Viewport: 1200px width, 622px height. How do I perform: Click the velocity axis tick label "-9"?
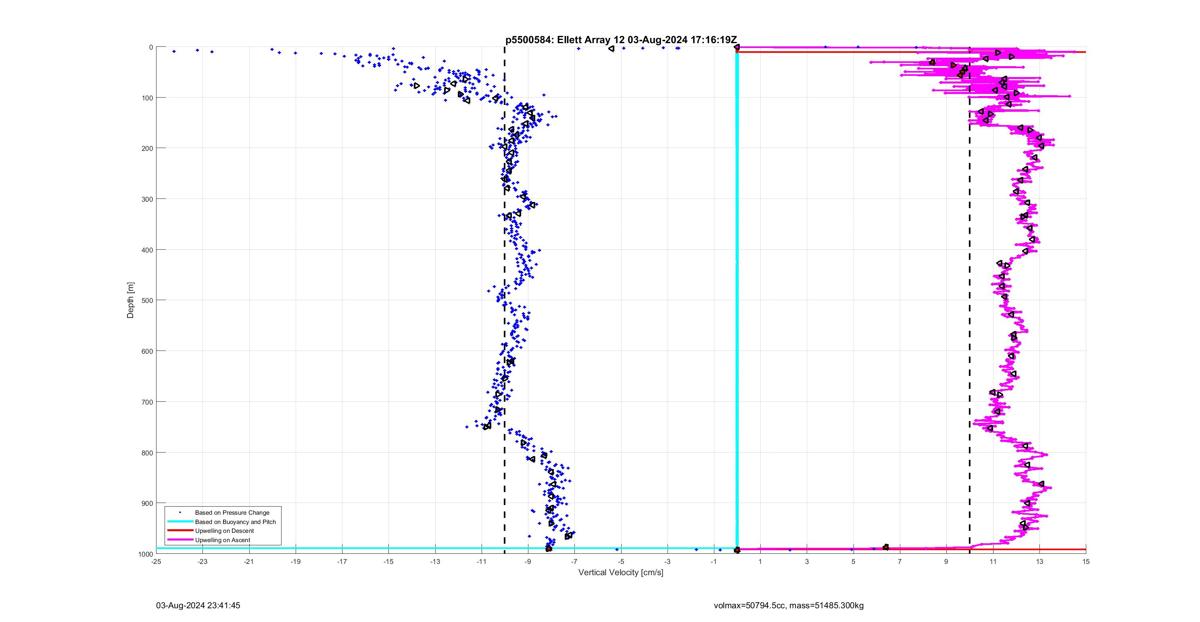528,562
